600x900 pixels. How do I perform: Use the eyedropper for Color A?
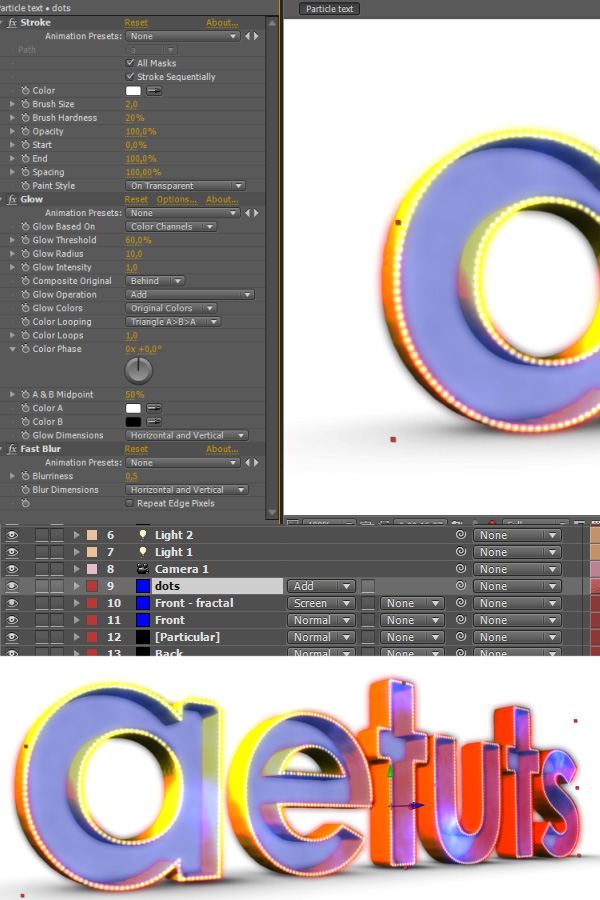[154, 408]
